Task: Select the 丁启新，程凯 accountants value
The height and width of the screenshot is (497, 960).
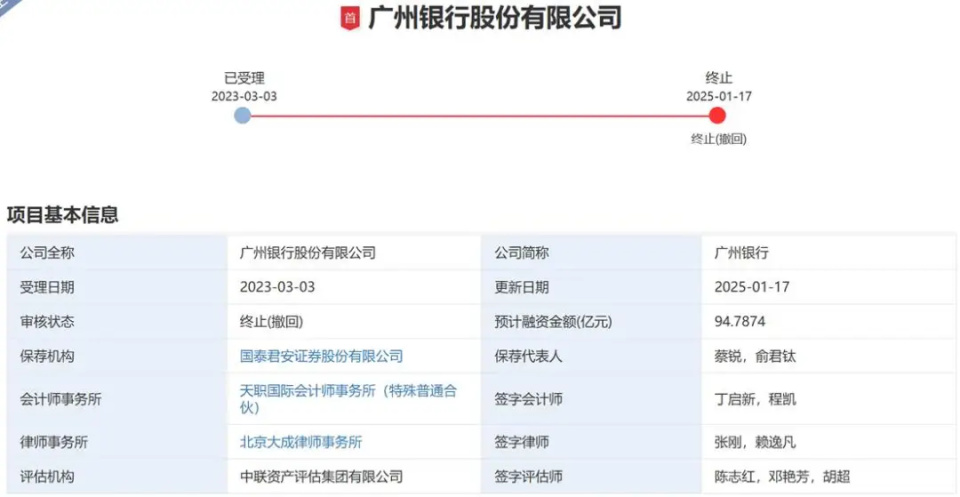Action: (755, 400)
